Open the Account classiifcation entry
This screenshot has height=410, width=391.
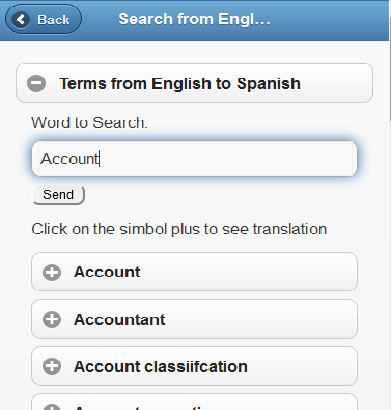194,366
